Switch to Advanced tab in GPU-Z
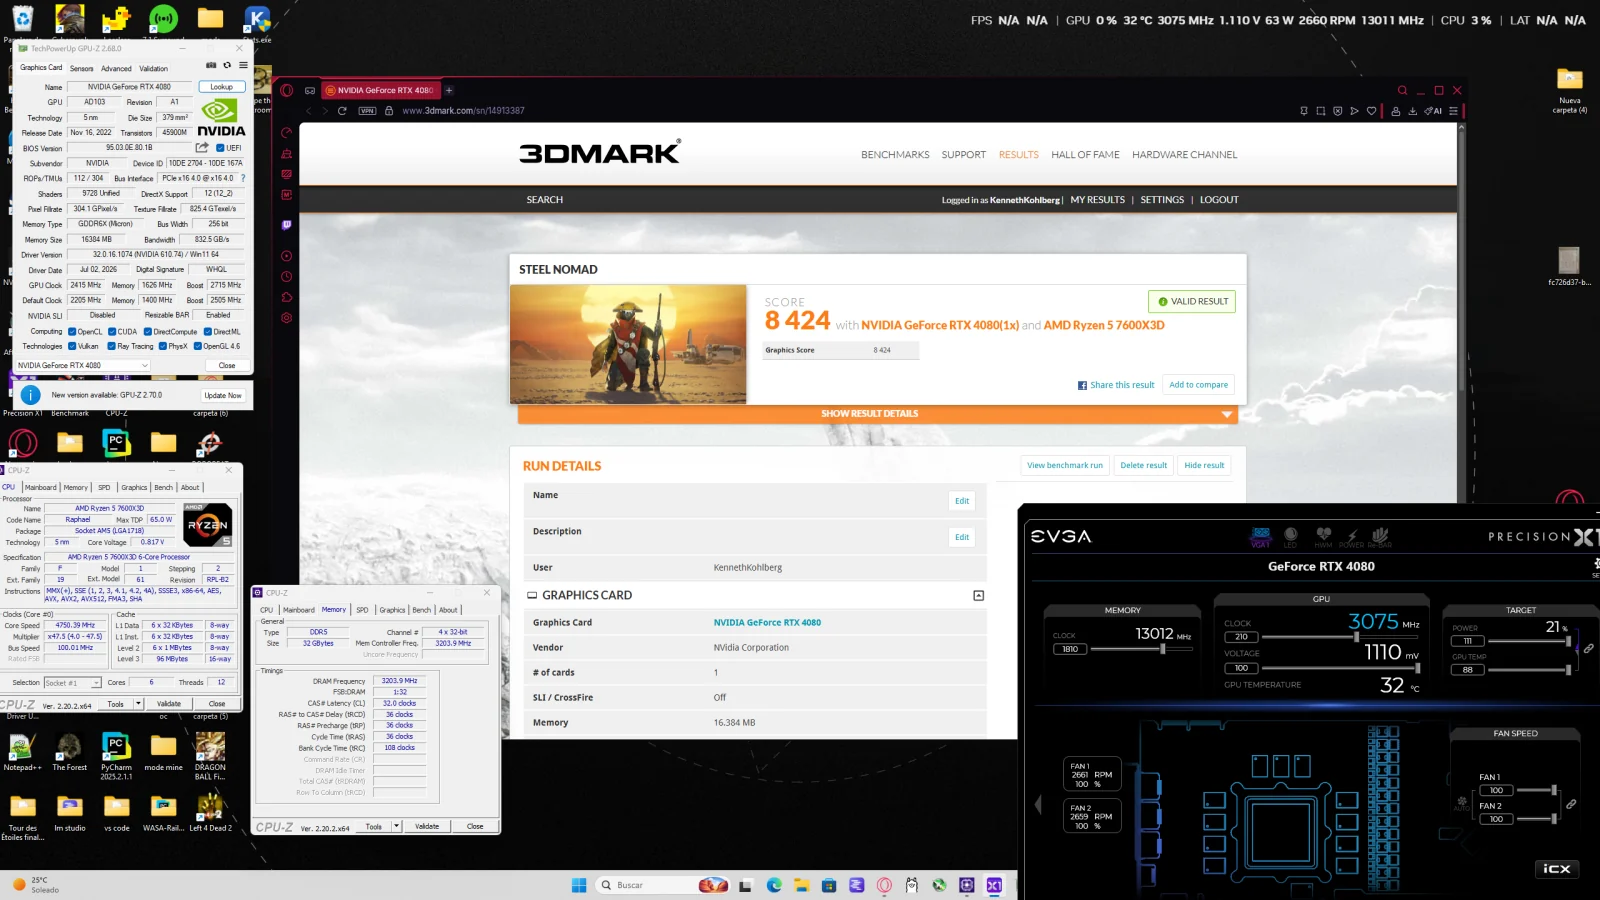The image size is (1600, 900). click(x=116, y=69)
